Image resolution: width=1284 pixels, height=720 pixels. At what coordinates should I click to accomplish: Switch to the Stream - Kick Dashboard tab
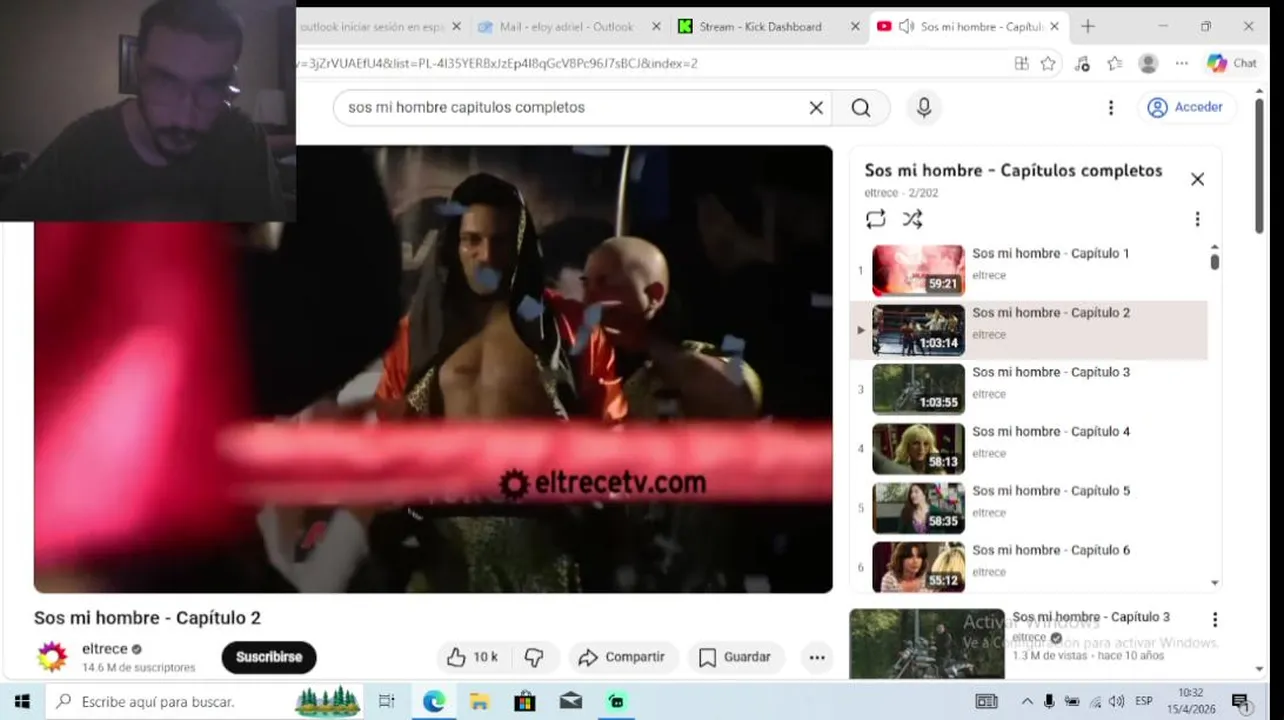tap(767, 27)
